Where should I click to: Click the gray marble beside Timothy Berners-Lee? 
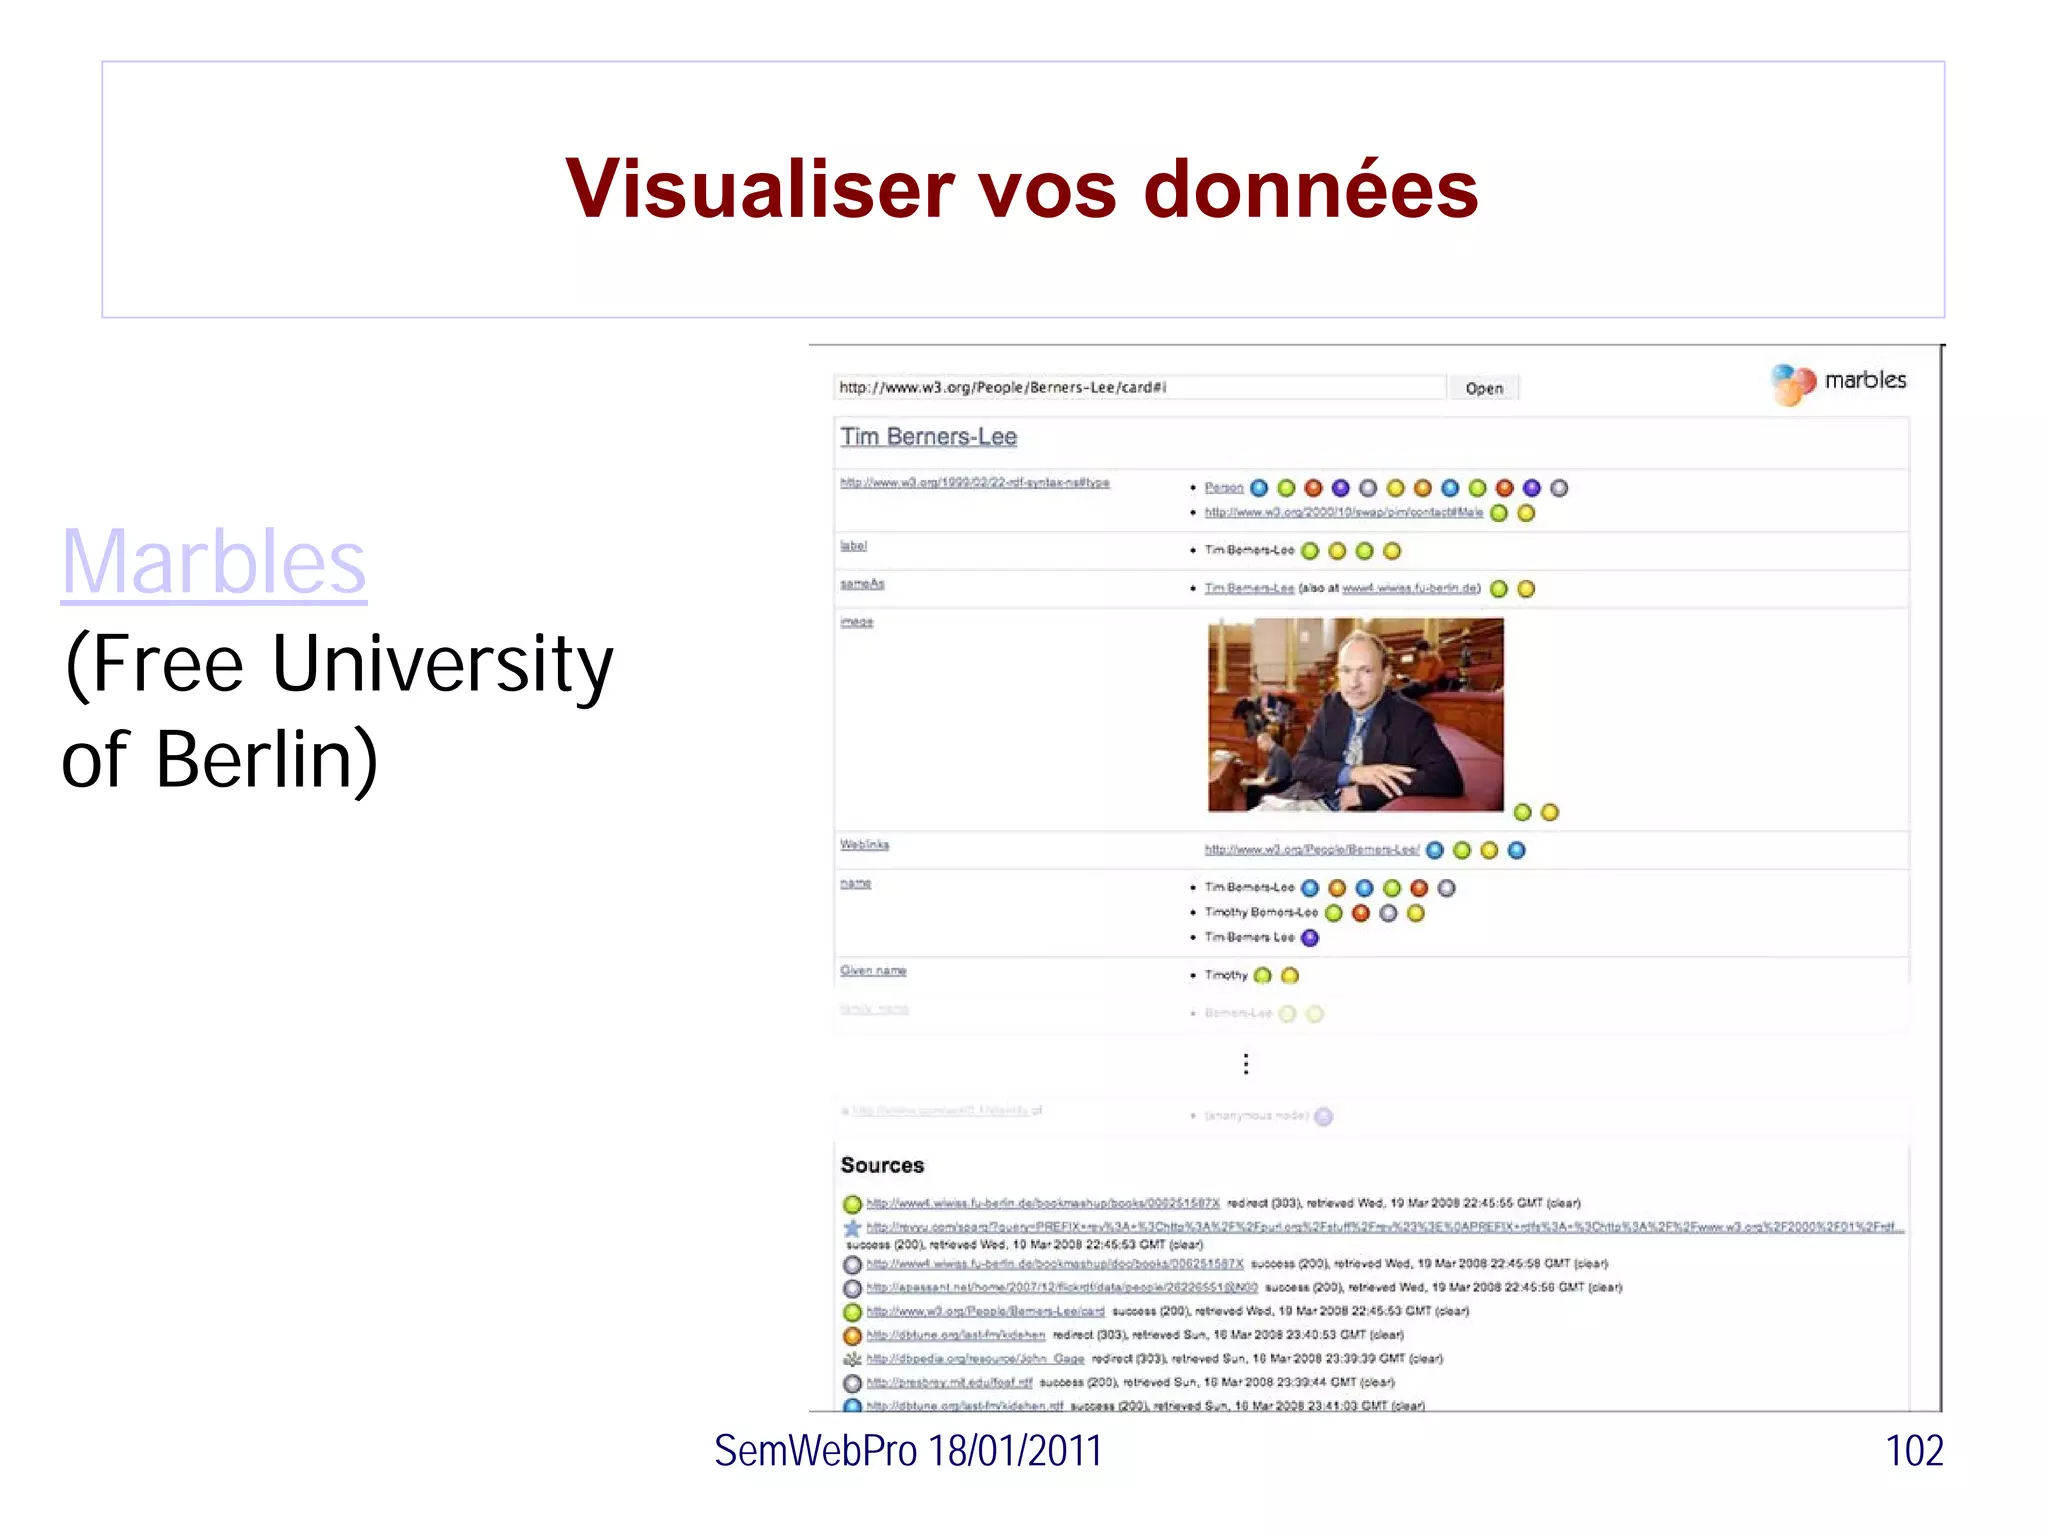(1388, 913)
